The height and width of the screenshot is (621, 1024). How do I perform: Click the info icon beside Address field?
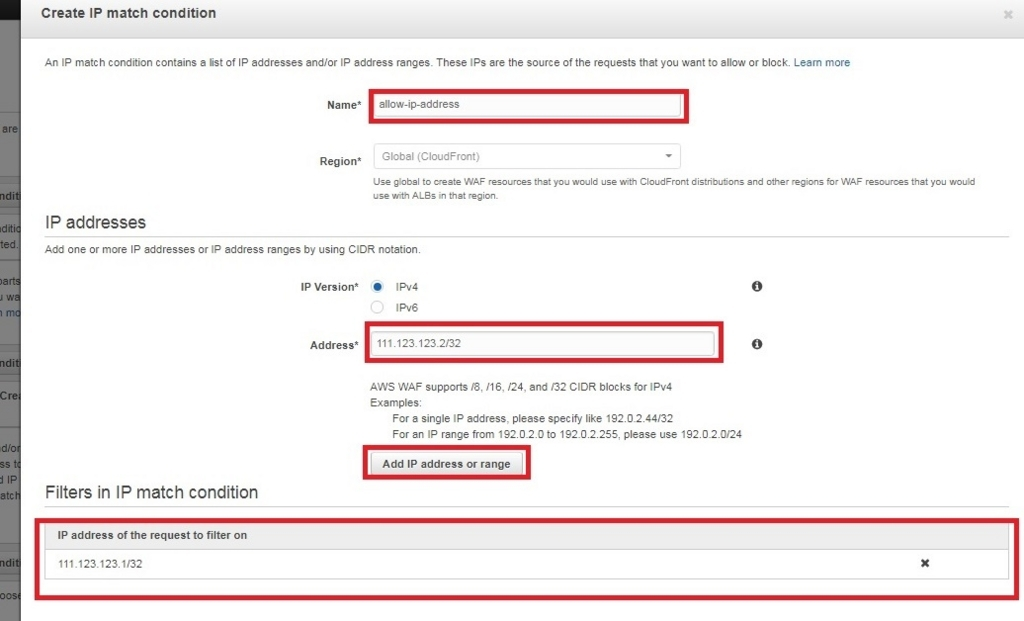[757, 344]
